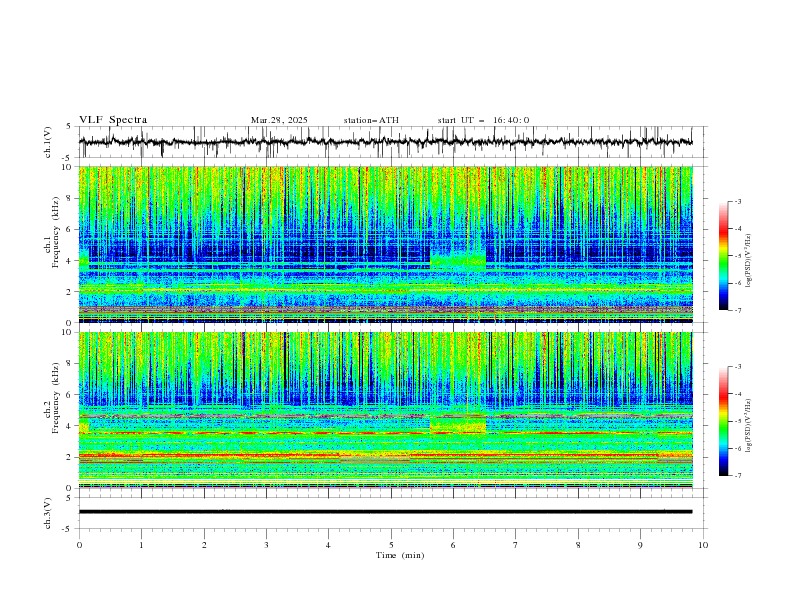Click the ch.1 spectrogram color bar
The width and height of the screenshot is (792, 612).
(x=723, y=256)
